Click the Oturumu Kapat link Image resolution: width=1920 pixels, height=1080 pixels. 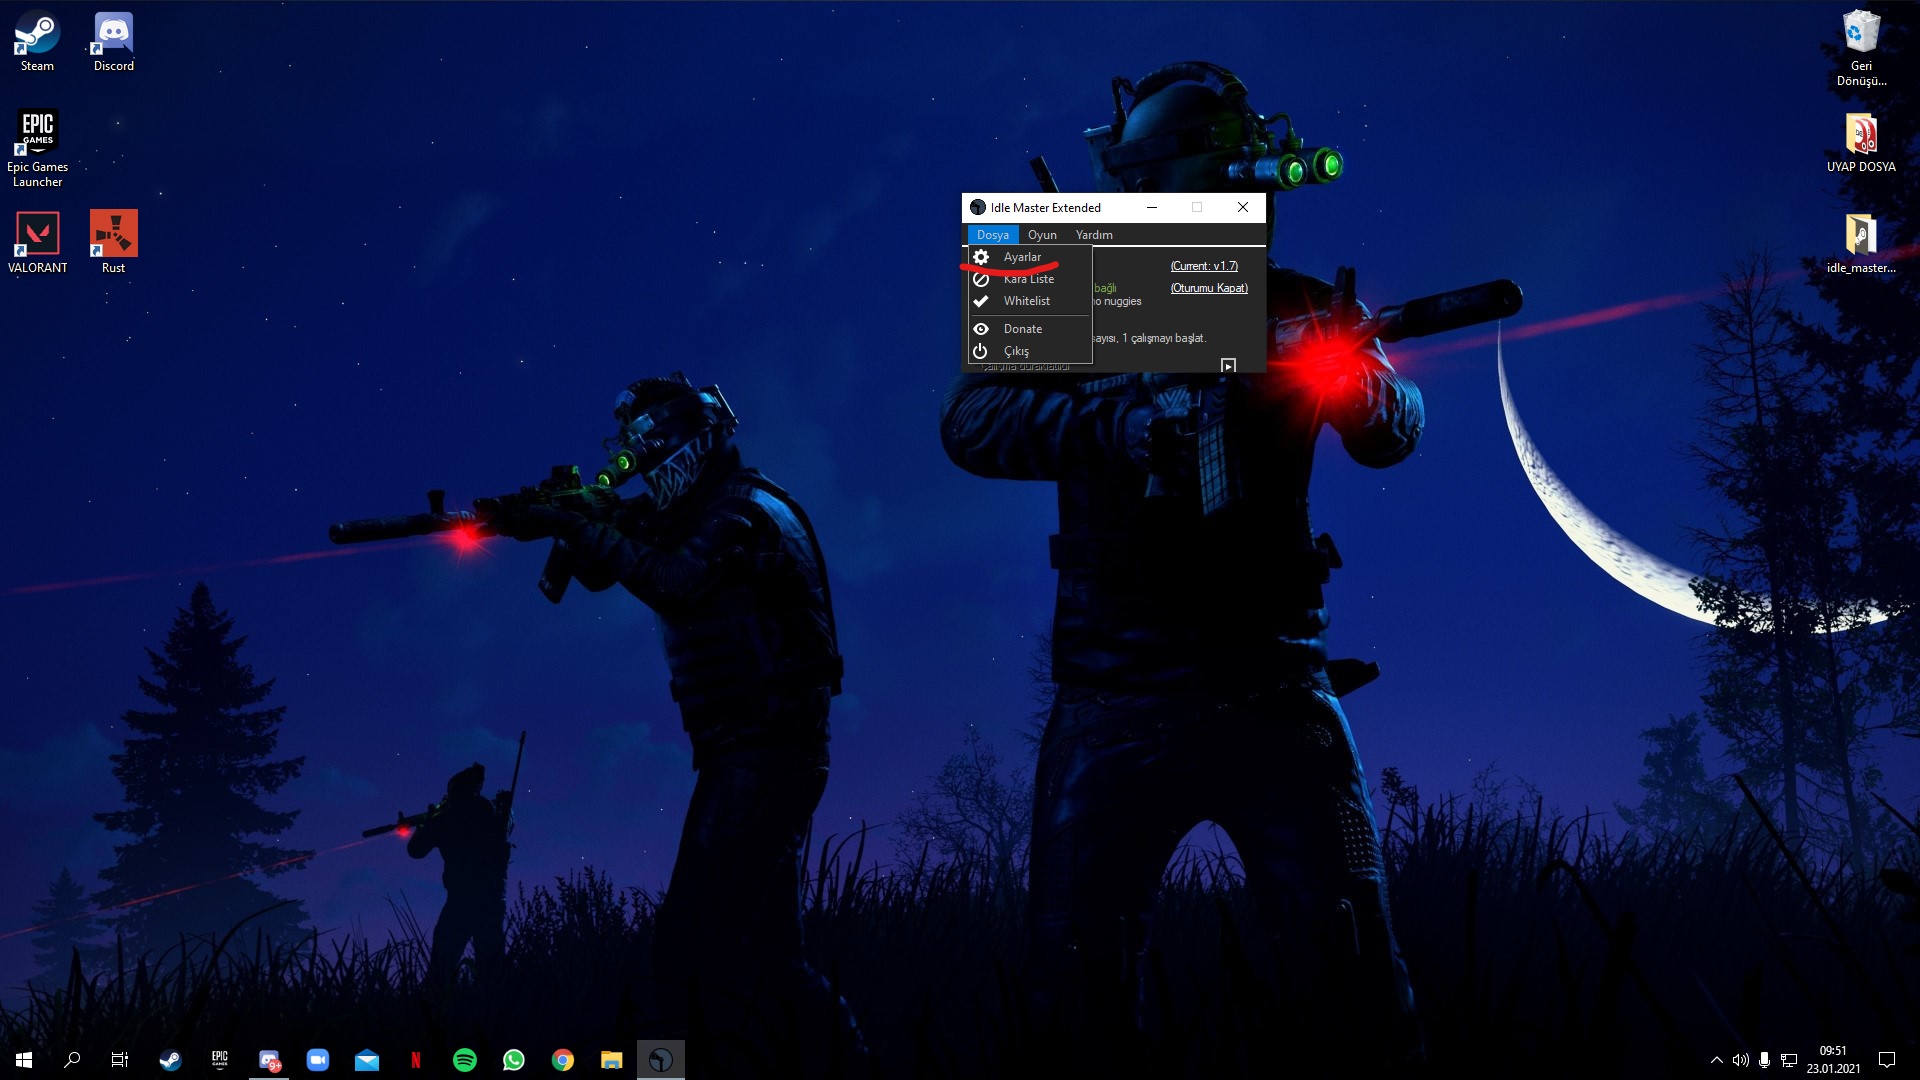[1209, 288]
